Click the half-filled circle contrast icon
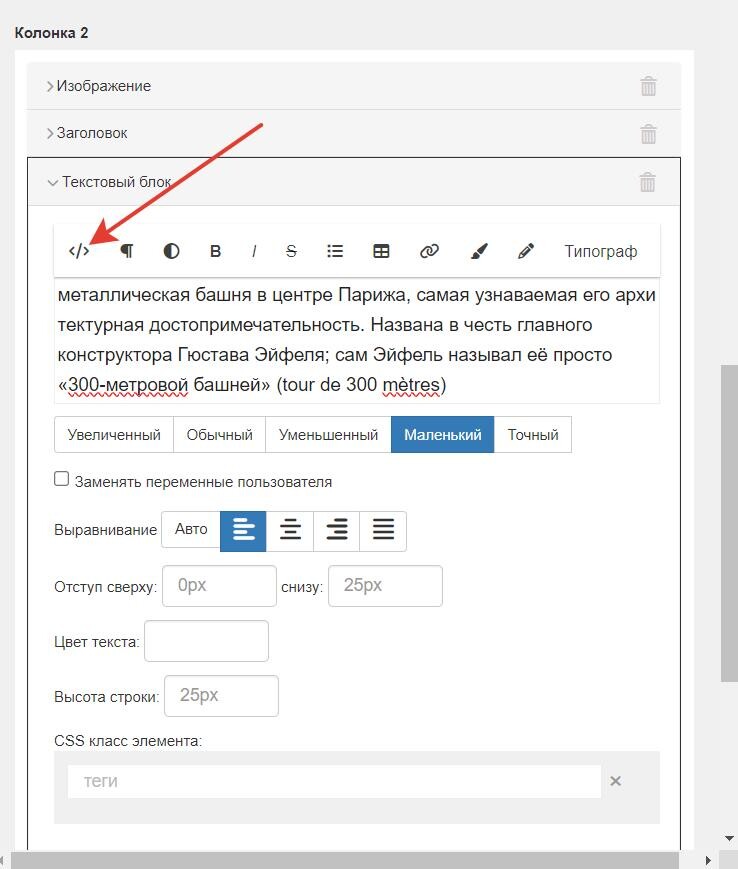 pos(171,251)
